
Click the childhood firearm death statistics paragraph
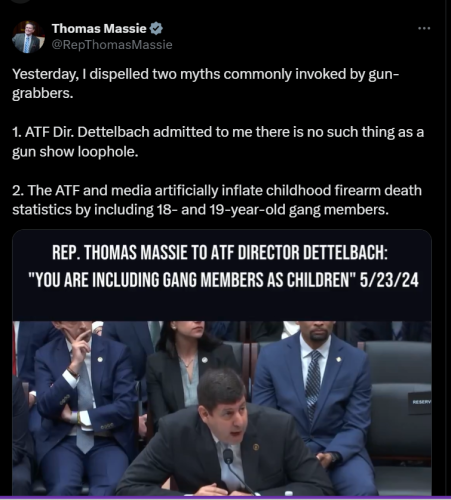point(217,200)
